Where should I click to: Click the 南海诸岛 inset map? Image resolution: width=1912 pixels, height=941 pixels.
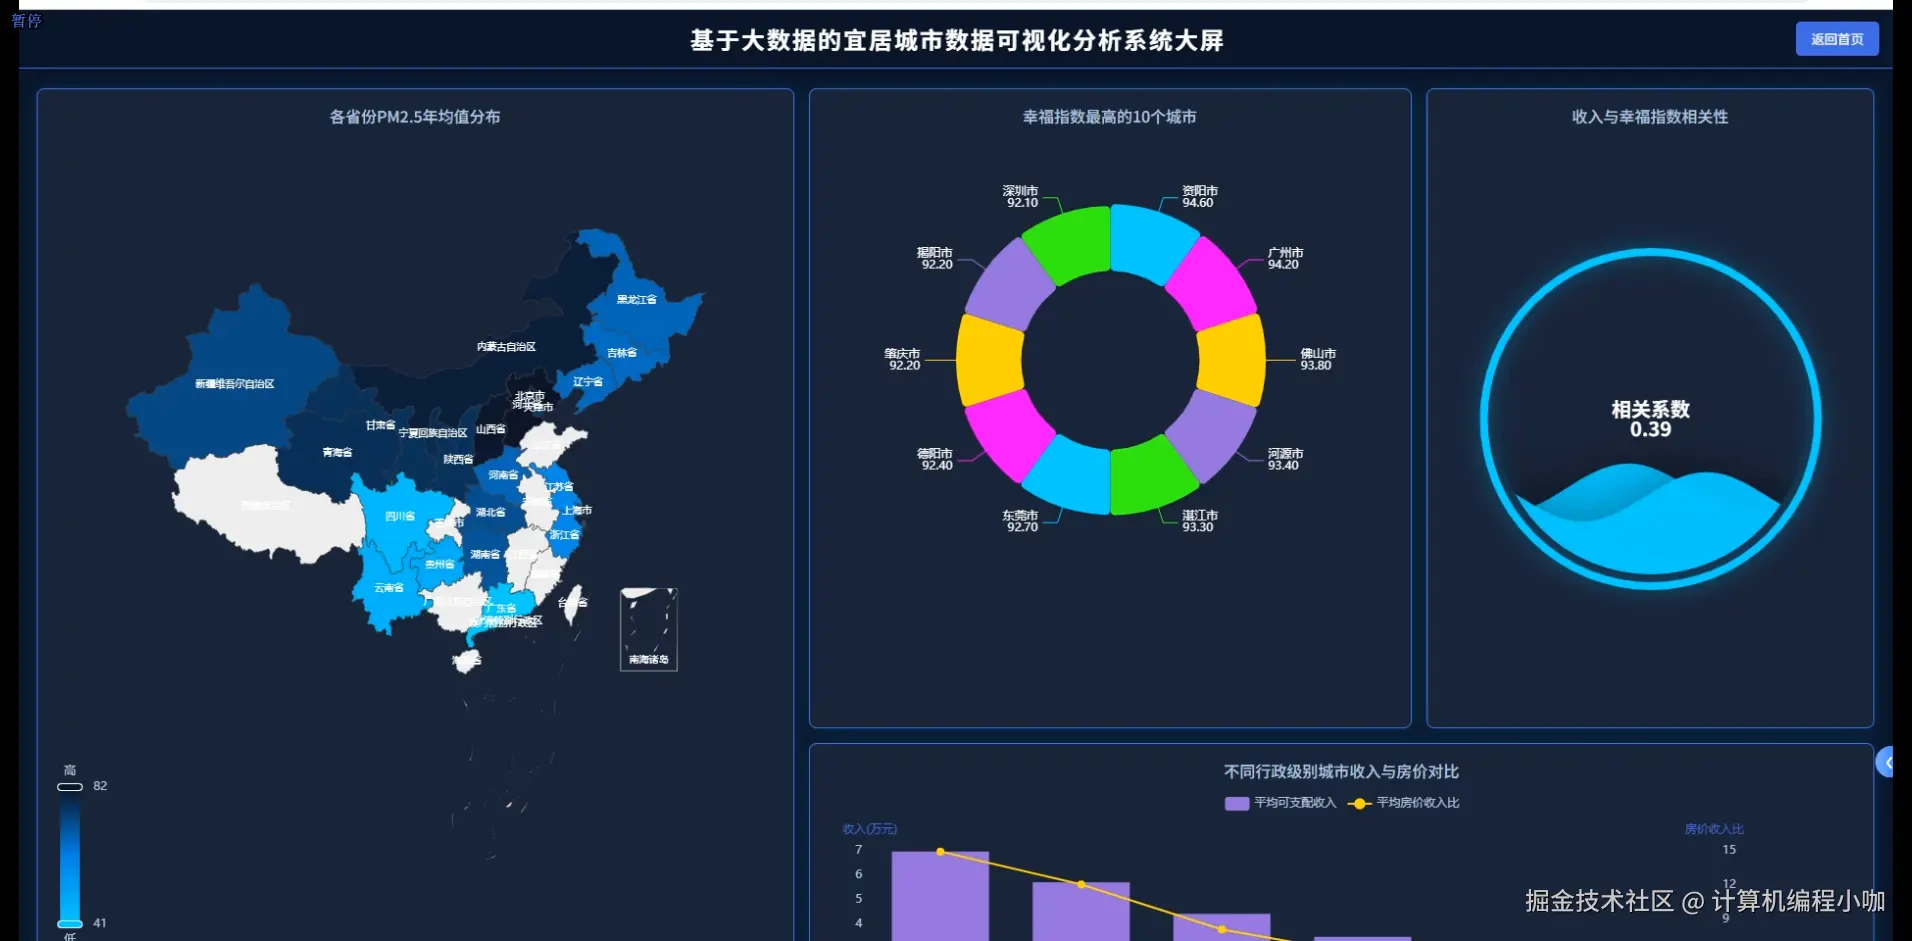[x=649, y=629]
